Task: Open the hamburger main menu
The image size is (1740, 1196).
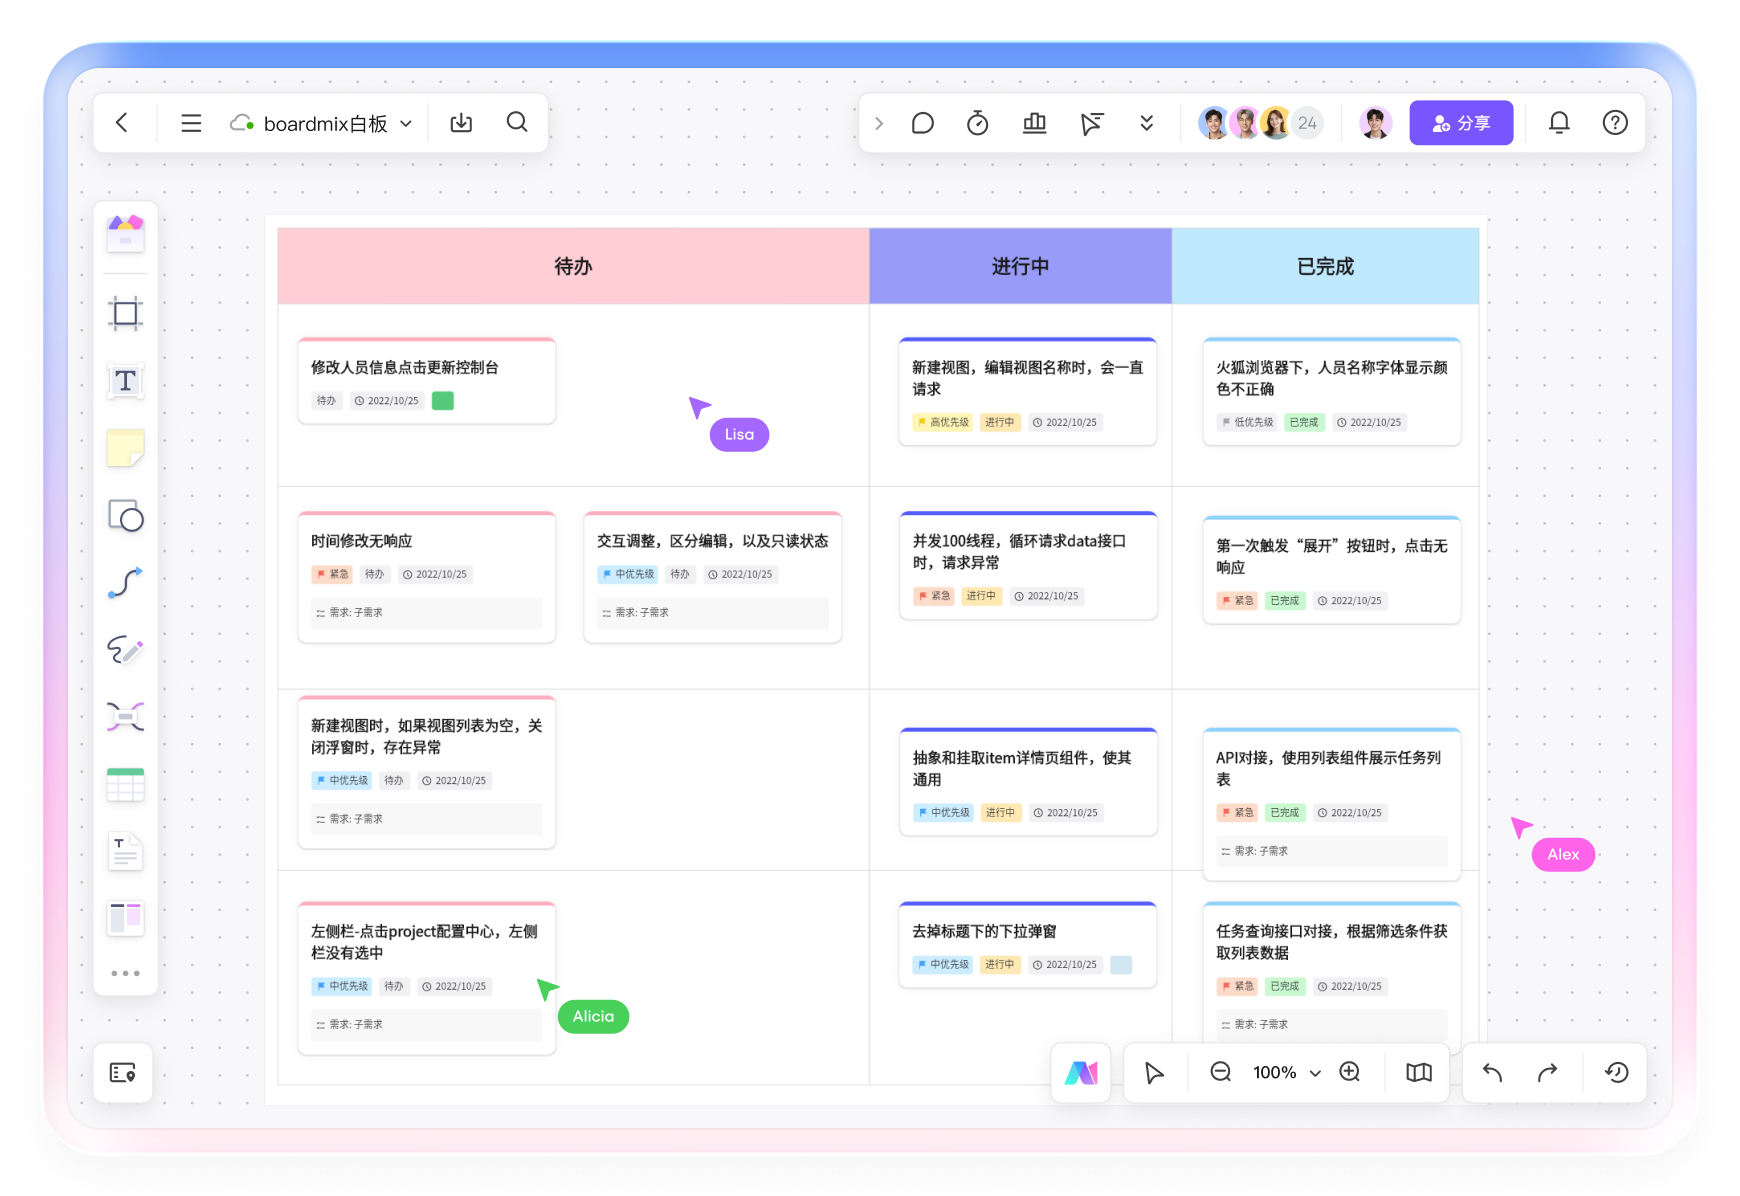Action: pos(191,123)
